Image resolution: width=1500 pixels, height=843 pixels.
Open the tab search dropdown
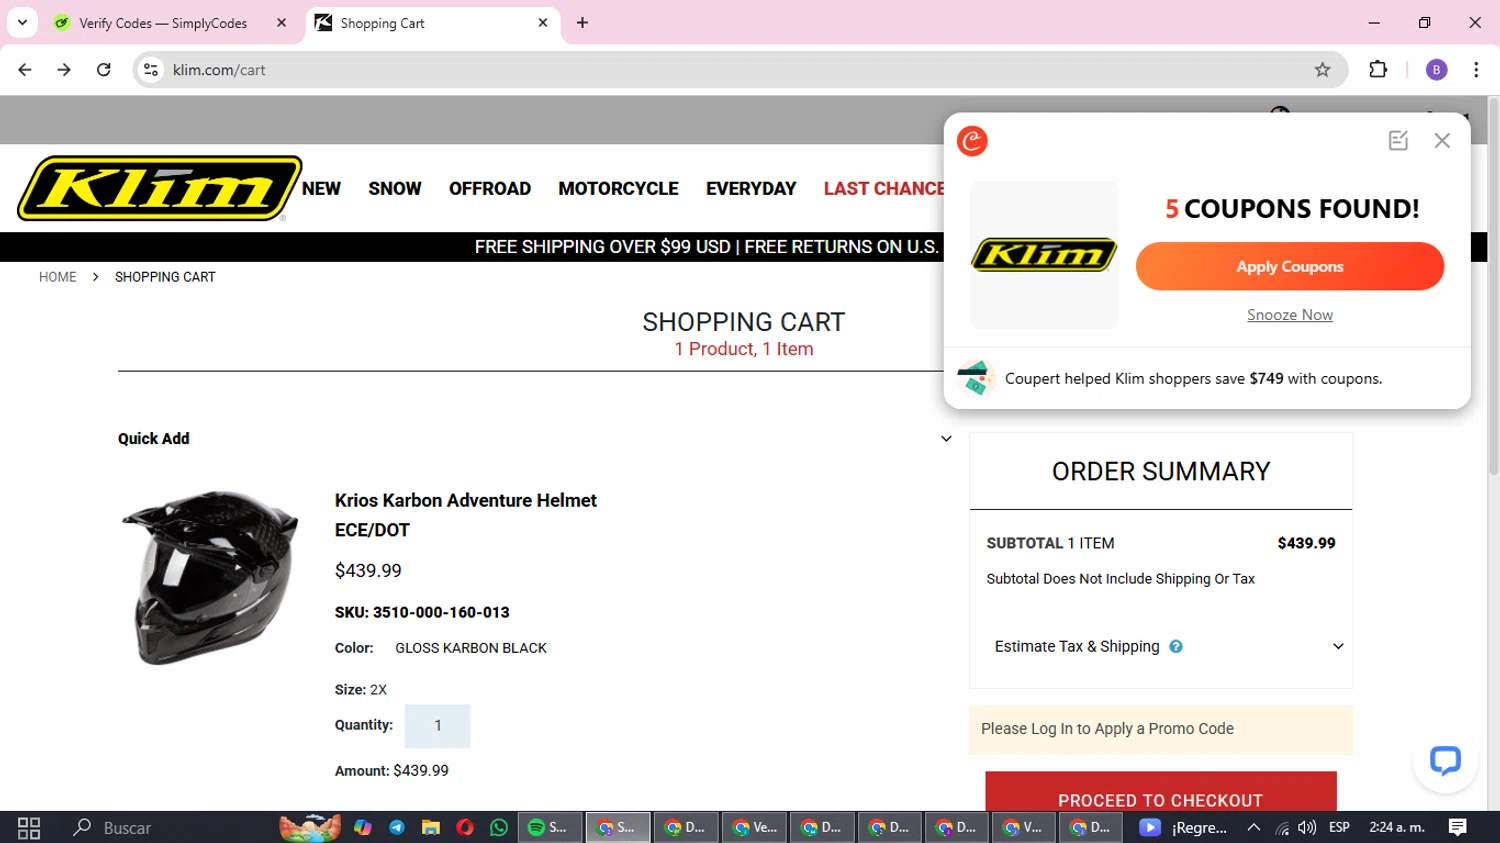pyautogui.click(x=22, y=23)
